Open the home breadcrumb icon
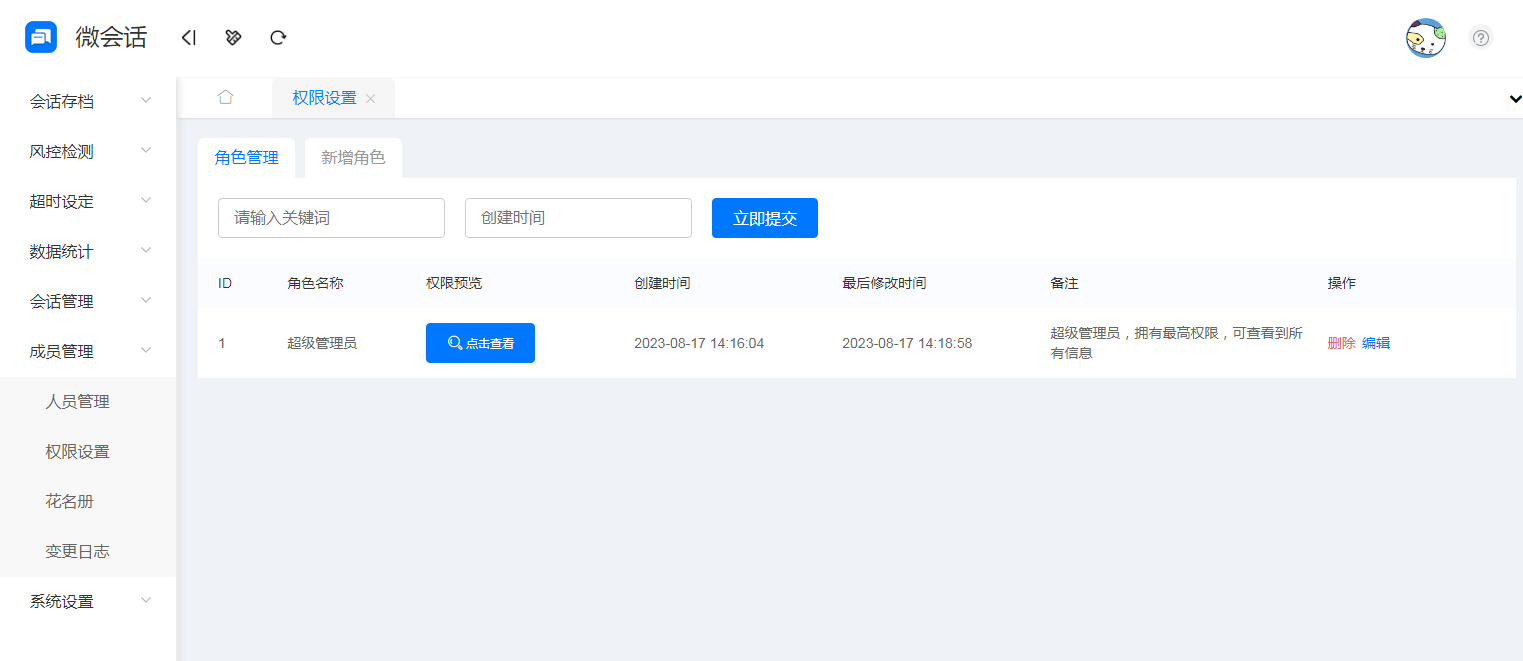Viewport: 1523px width, 661px height. click(x=225, y=97)
